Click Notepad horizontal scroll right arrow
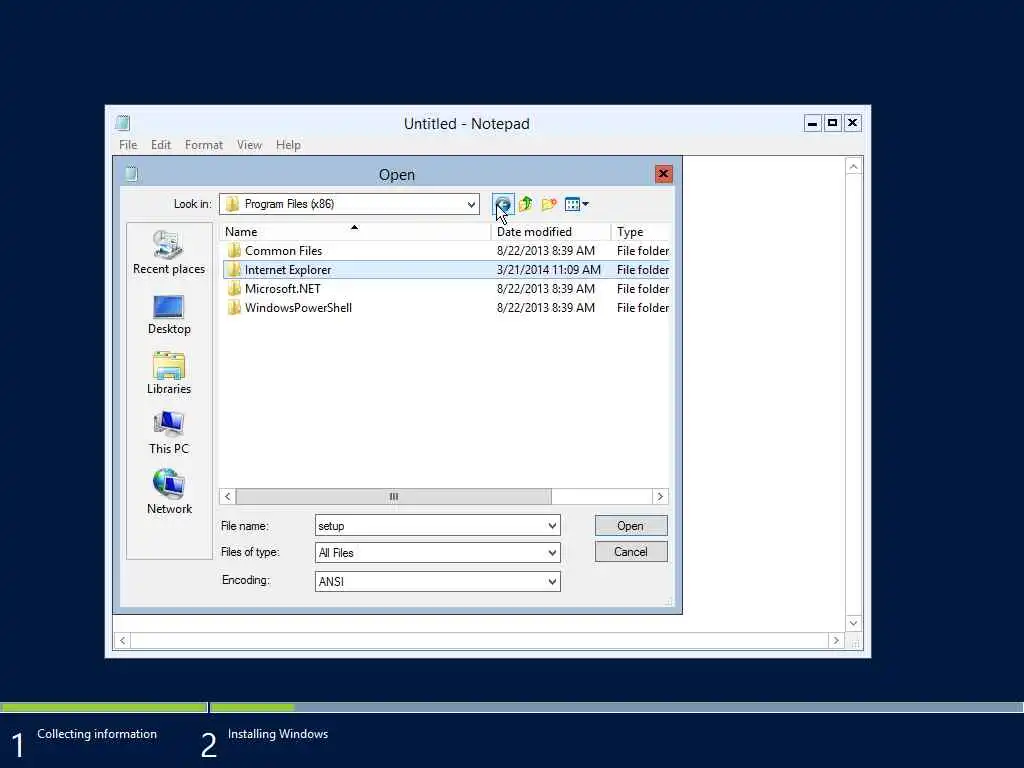 click(837, 641)
